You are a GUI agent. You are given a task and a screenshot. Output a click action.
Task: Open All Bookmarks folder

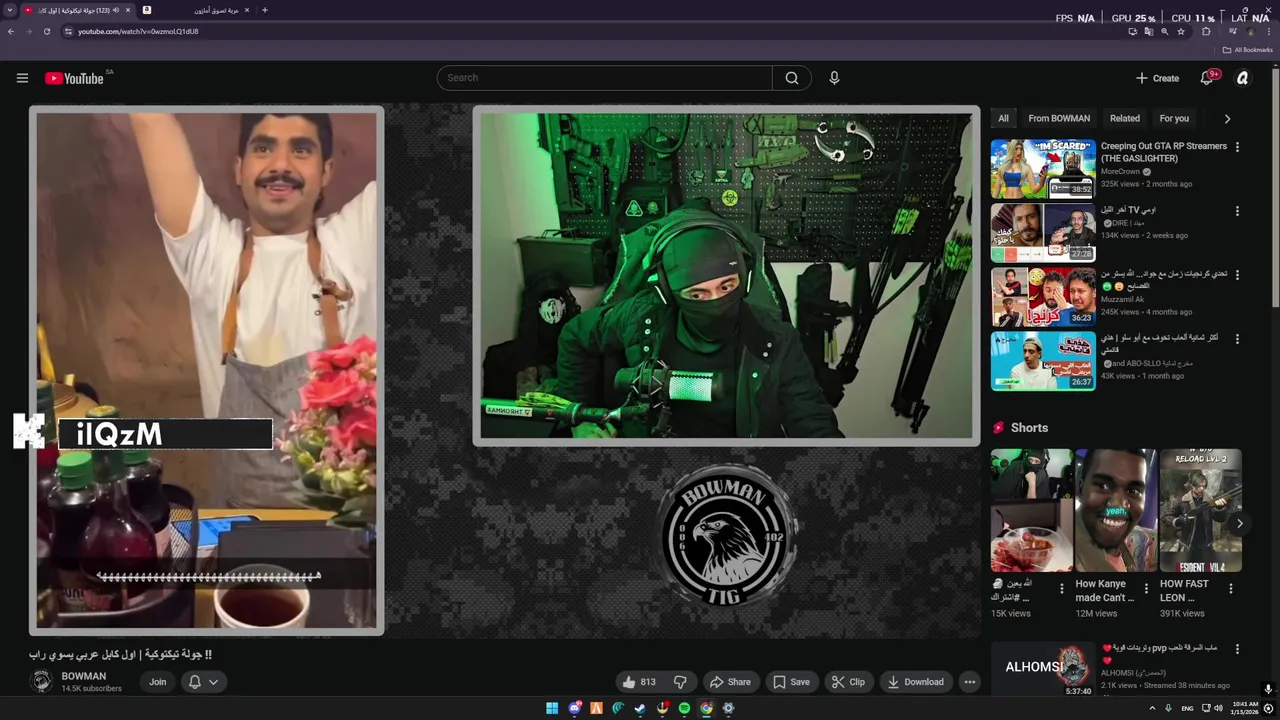(1248, 50)
